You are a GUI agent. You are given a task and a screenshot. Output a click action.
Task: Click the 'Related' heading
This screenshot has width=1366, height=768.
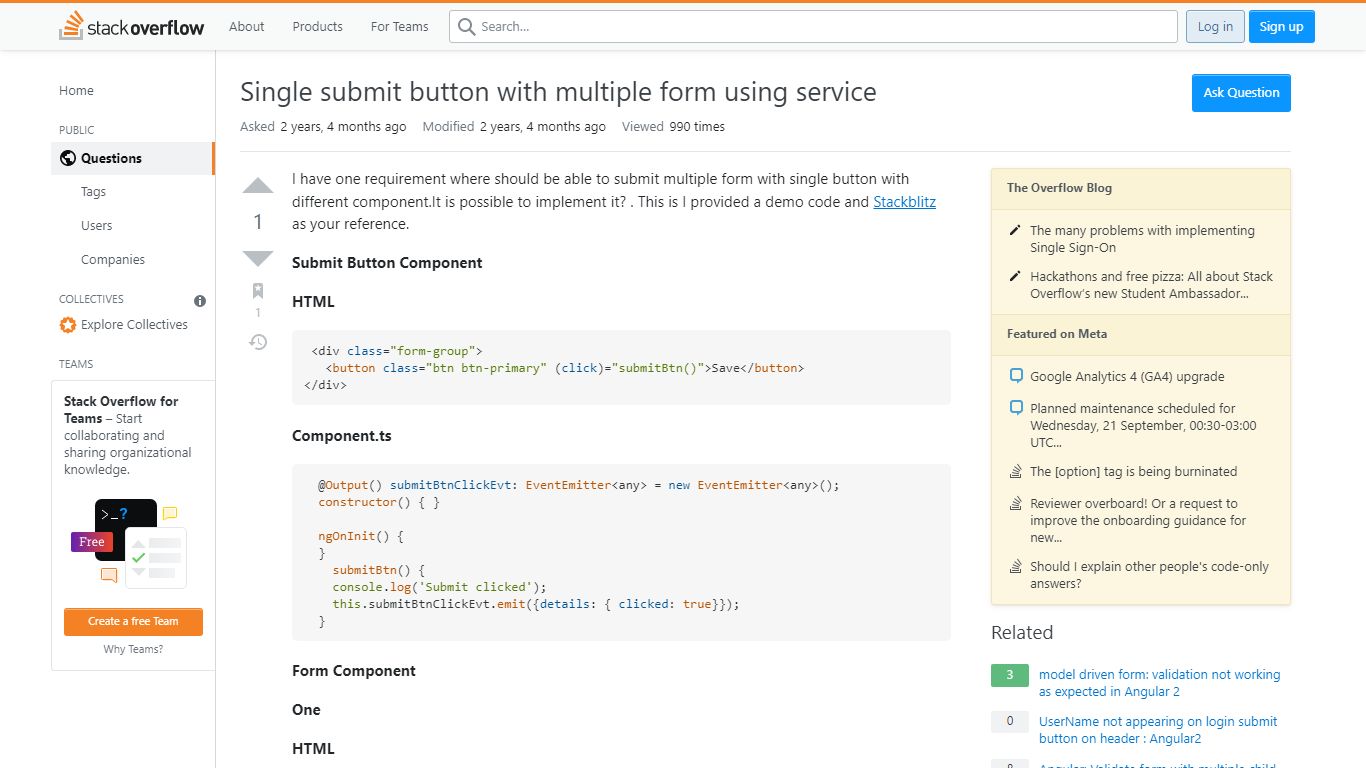tap(1022, 633)
